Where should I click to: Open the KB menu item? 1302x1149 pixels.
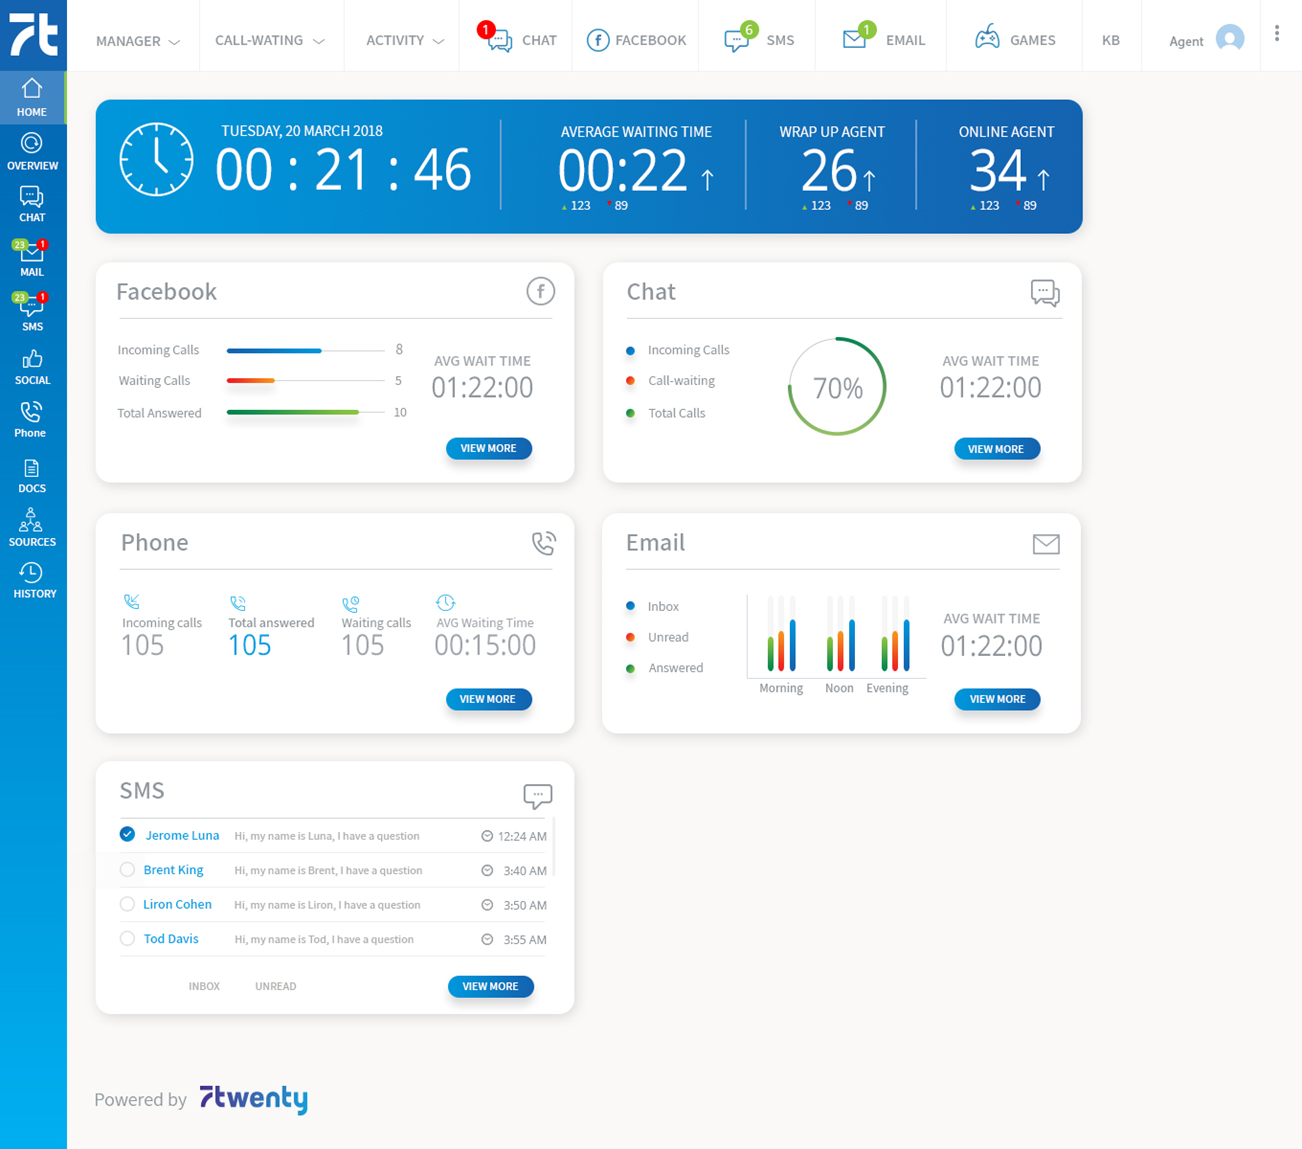pos(1110,41)
